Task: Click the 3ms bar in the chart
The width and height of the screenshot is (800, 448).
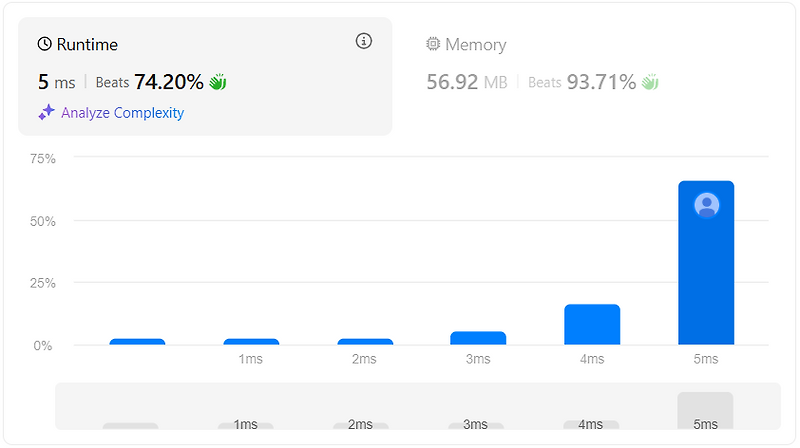Action: coord(478,338)
